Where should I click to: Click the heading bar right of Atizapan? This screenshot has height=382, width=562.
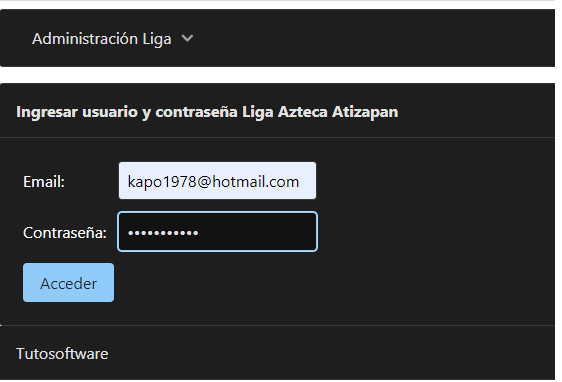point(477,112)
